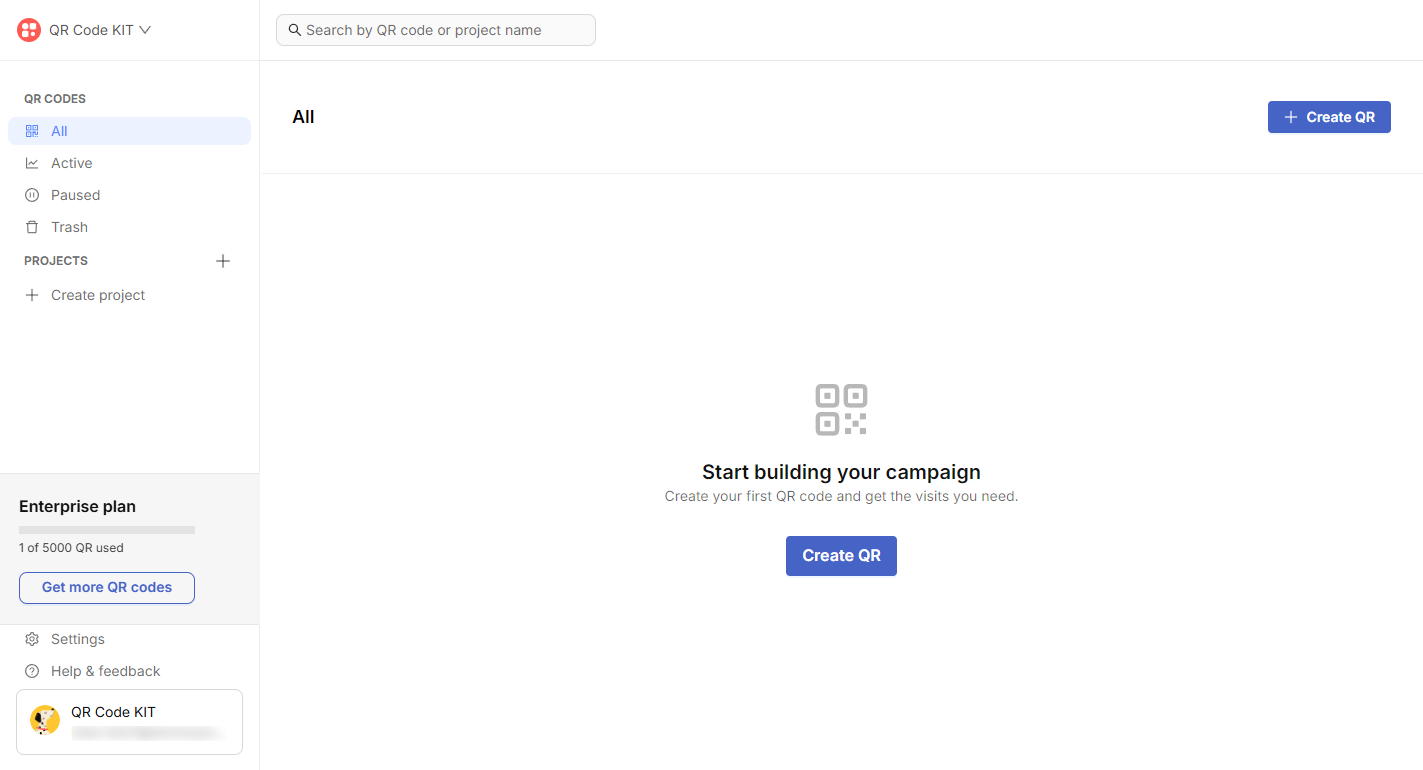
Task: Click the Settings gear icon
Action: pos(33,639)
